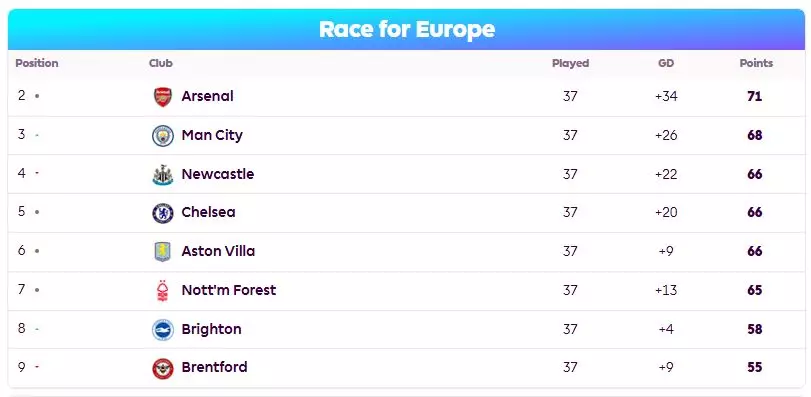Image resolution: width=811 pixels, height=397 pixels.
Task: Open the Man City club name link
Action: [x=212, y=135]
